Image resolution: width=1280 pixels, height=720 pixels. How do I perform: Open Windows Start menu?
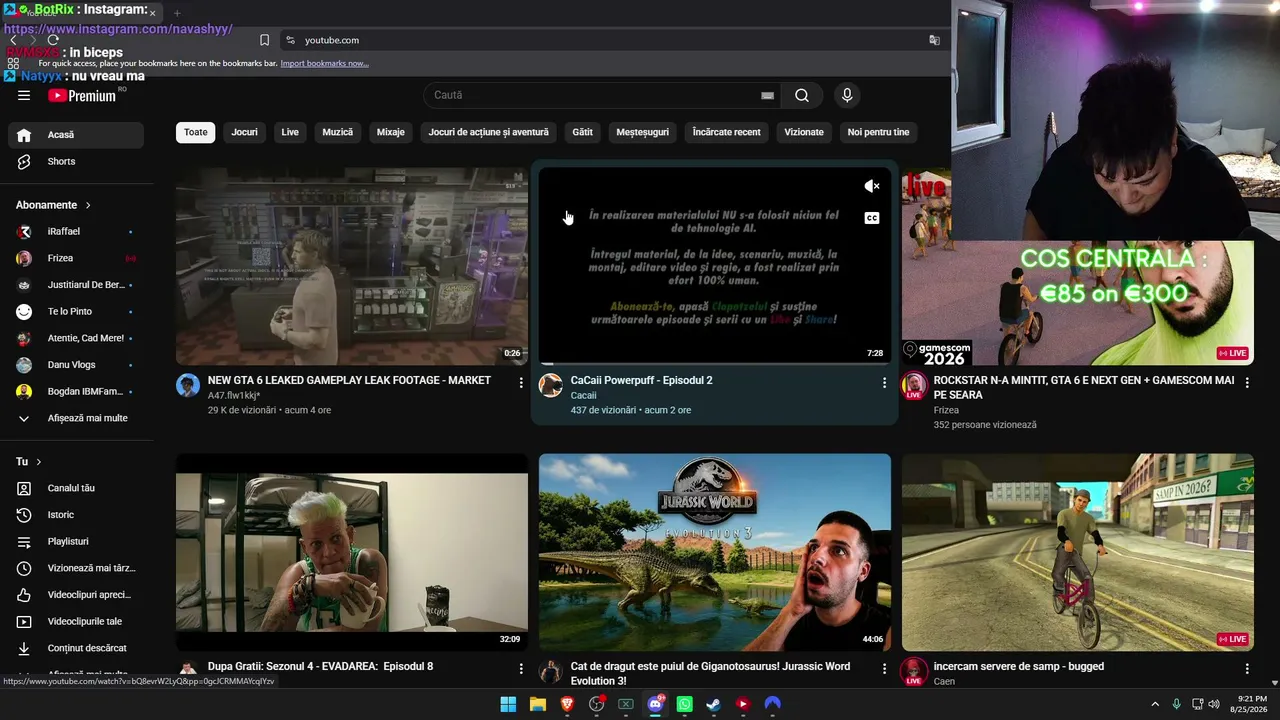(508, 704)
